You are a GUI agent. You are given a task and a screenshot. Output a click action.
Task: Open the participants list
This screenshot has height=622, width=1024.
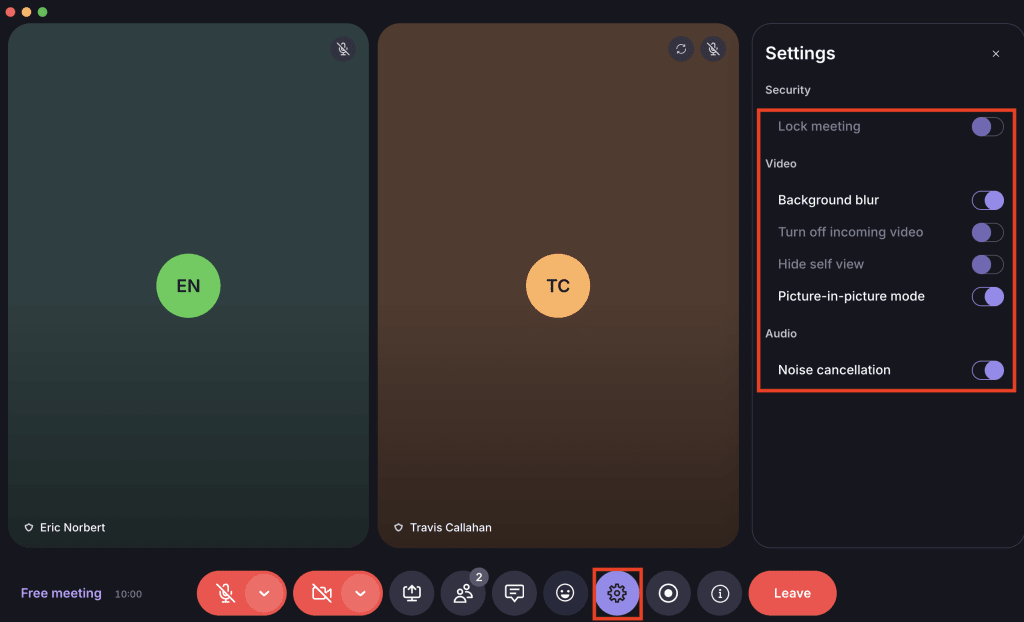click(463, 593)
